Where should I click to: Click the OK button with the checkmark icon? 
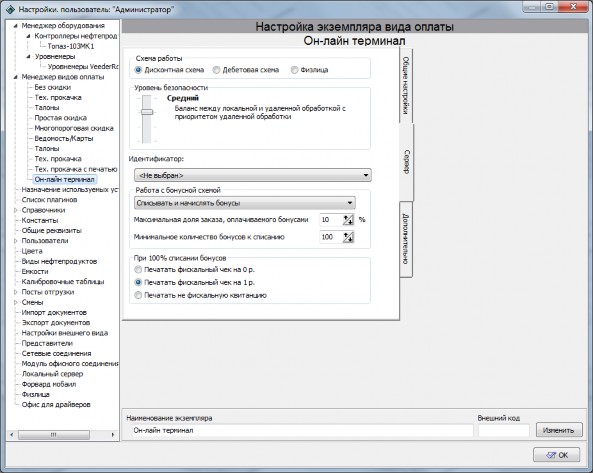(x=556, y=455)
